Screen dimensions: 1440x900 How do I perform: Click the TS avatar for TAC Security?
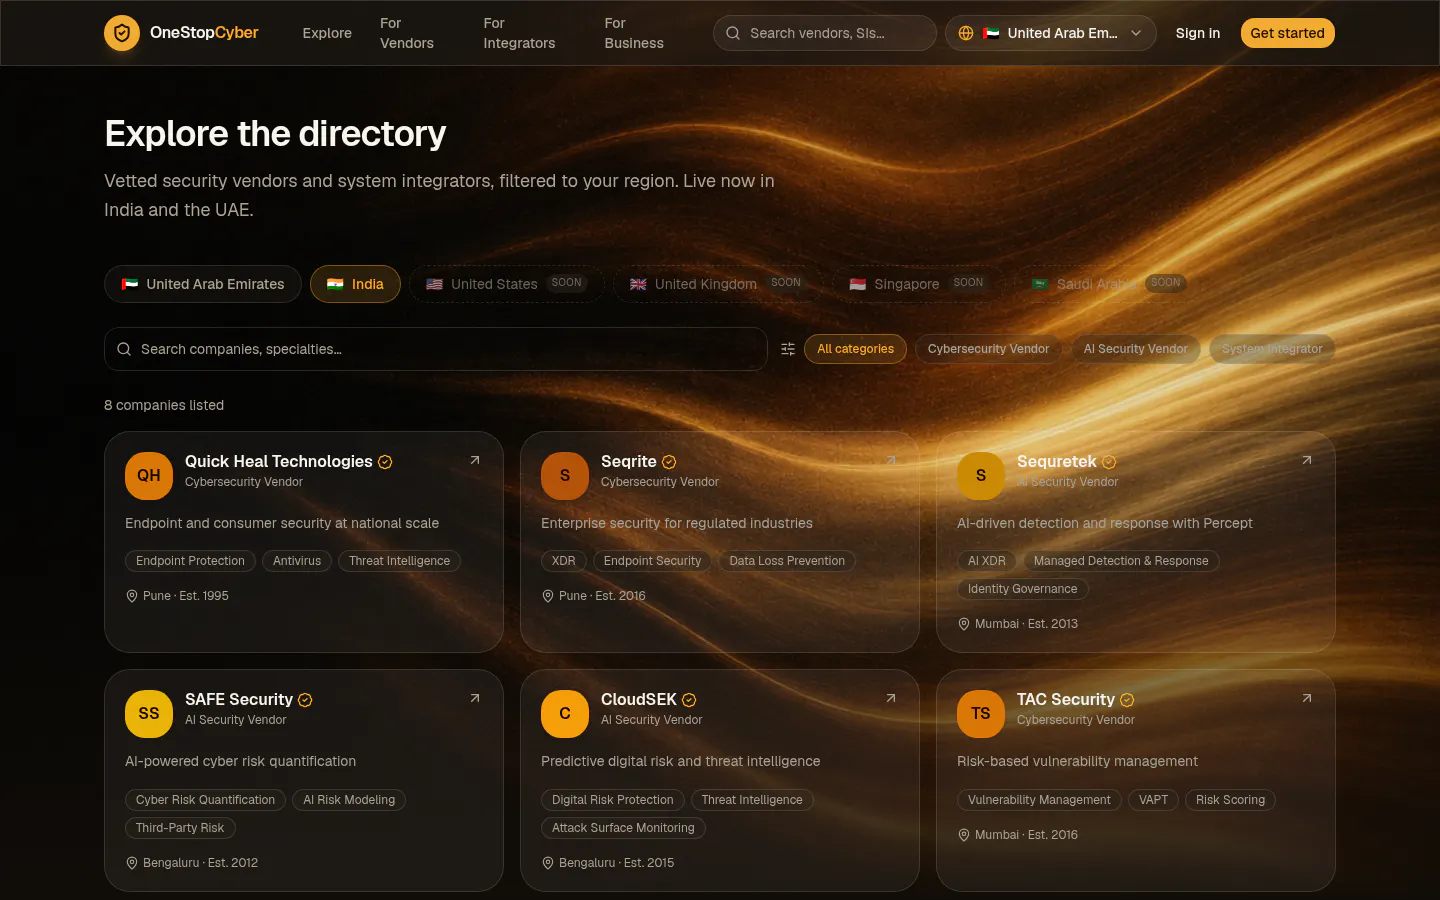coord(981,713)
